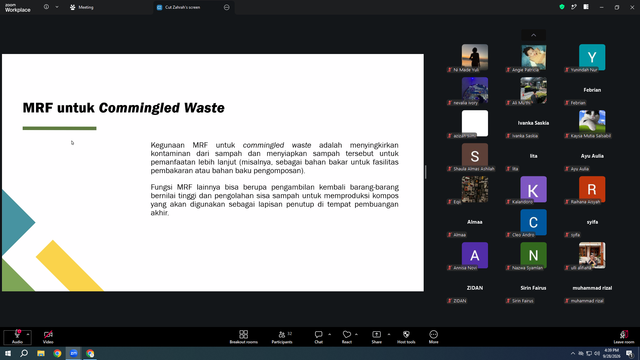
Task: Select Ni Made Yuli's video thumbnail
Action: pyautogui.click(x=475, y=58)
